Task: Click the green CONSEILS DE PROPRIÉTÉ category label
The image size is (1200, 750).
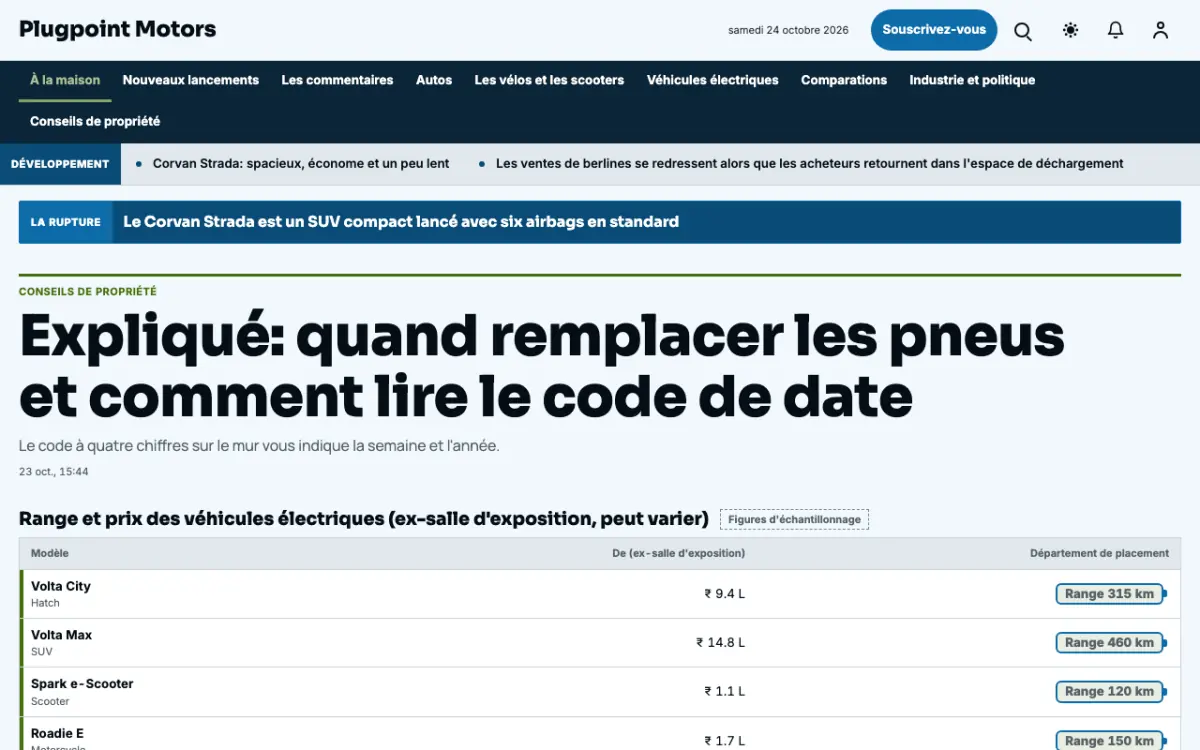Action: 88,292
